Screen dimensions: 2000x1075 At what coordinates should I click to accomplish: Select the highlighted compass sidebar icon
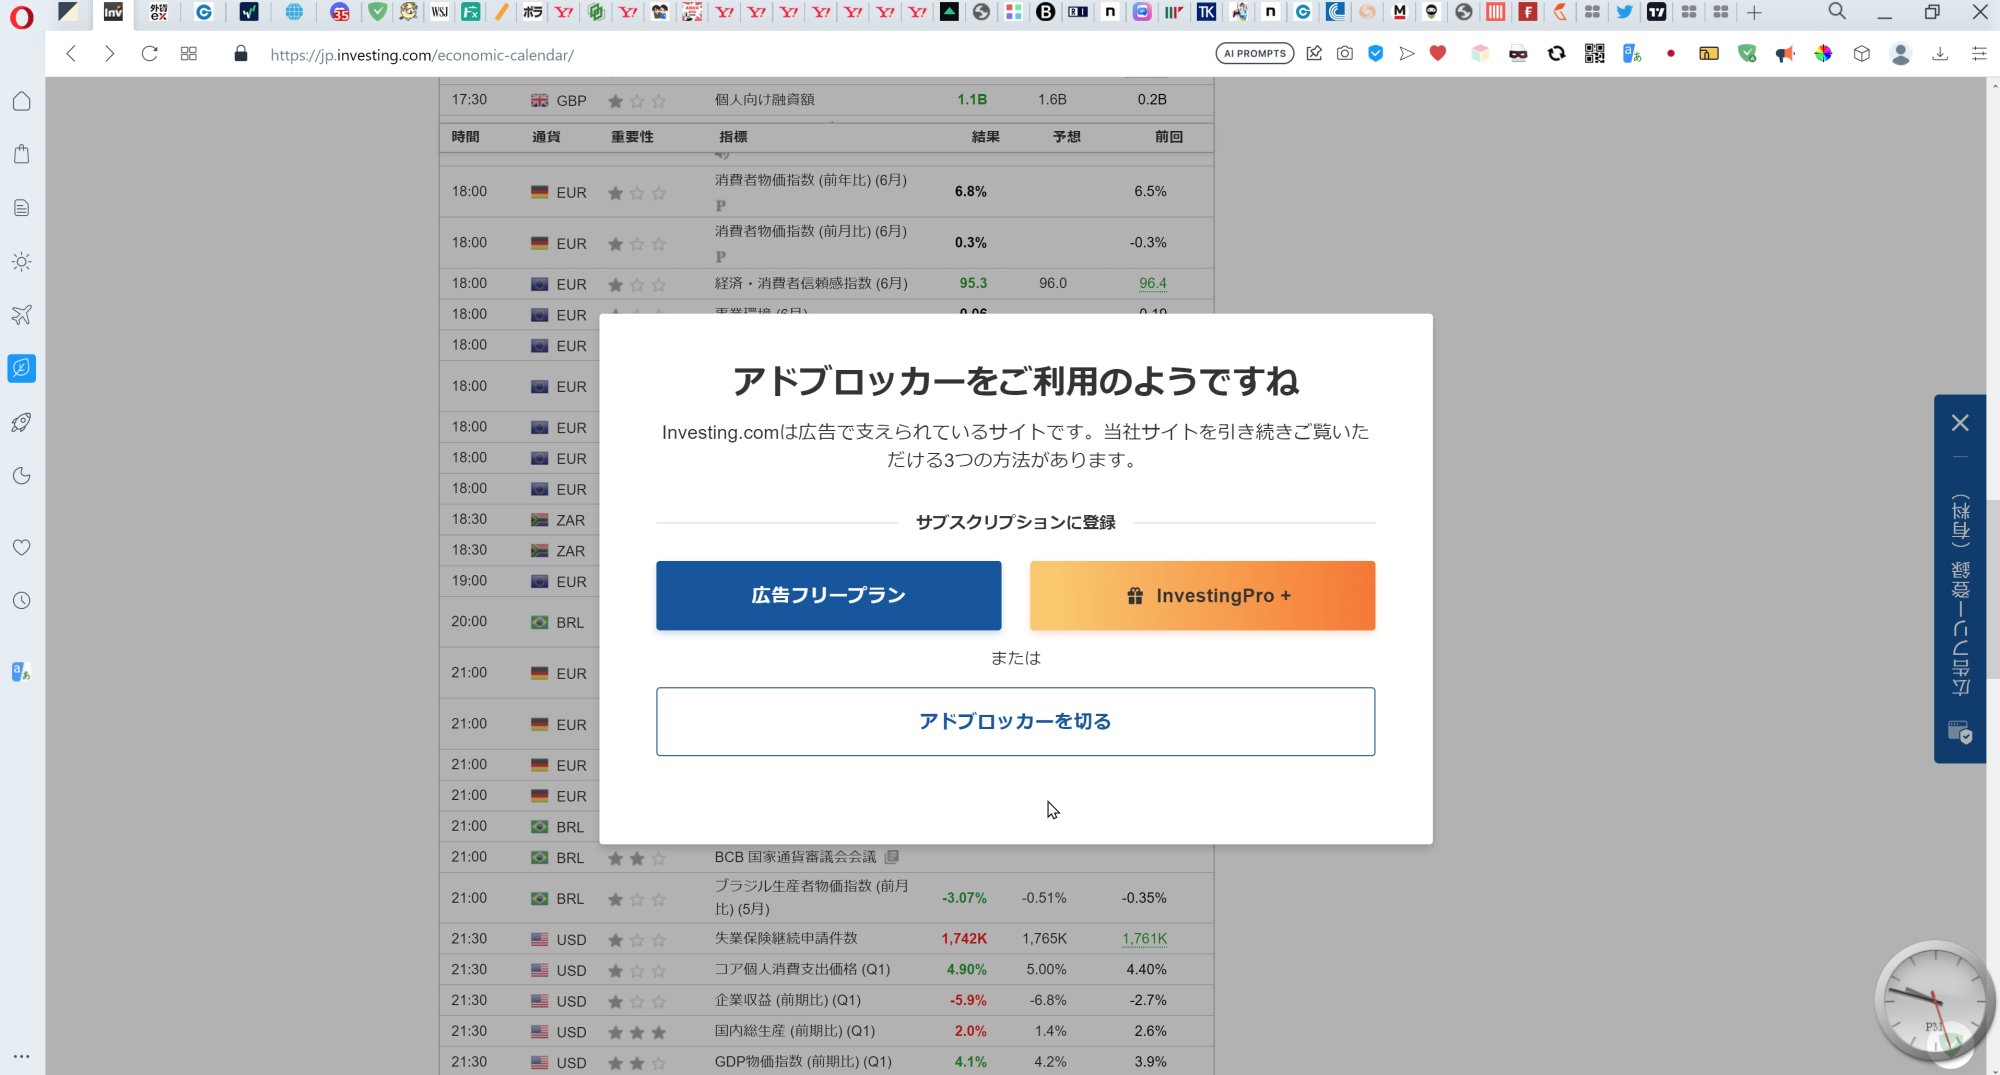pos(21,368)
